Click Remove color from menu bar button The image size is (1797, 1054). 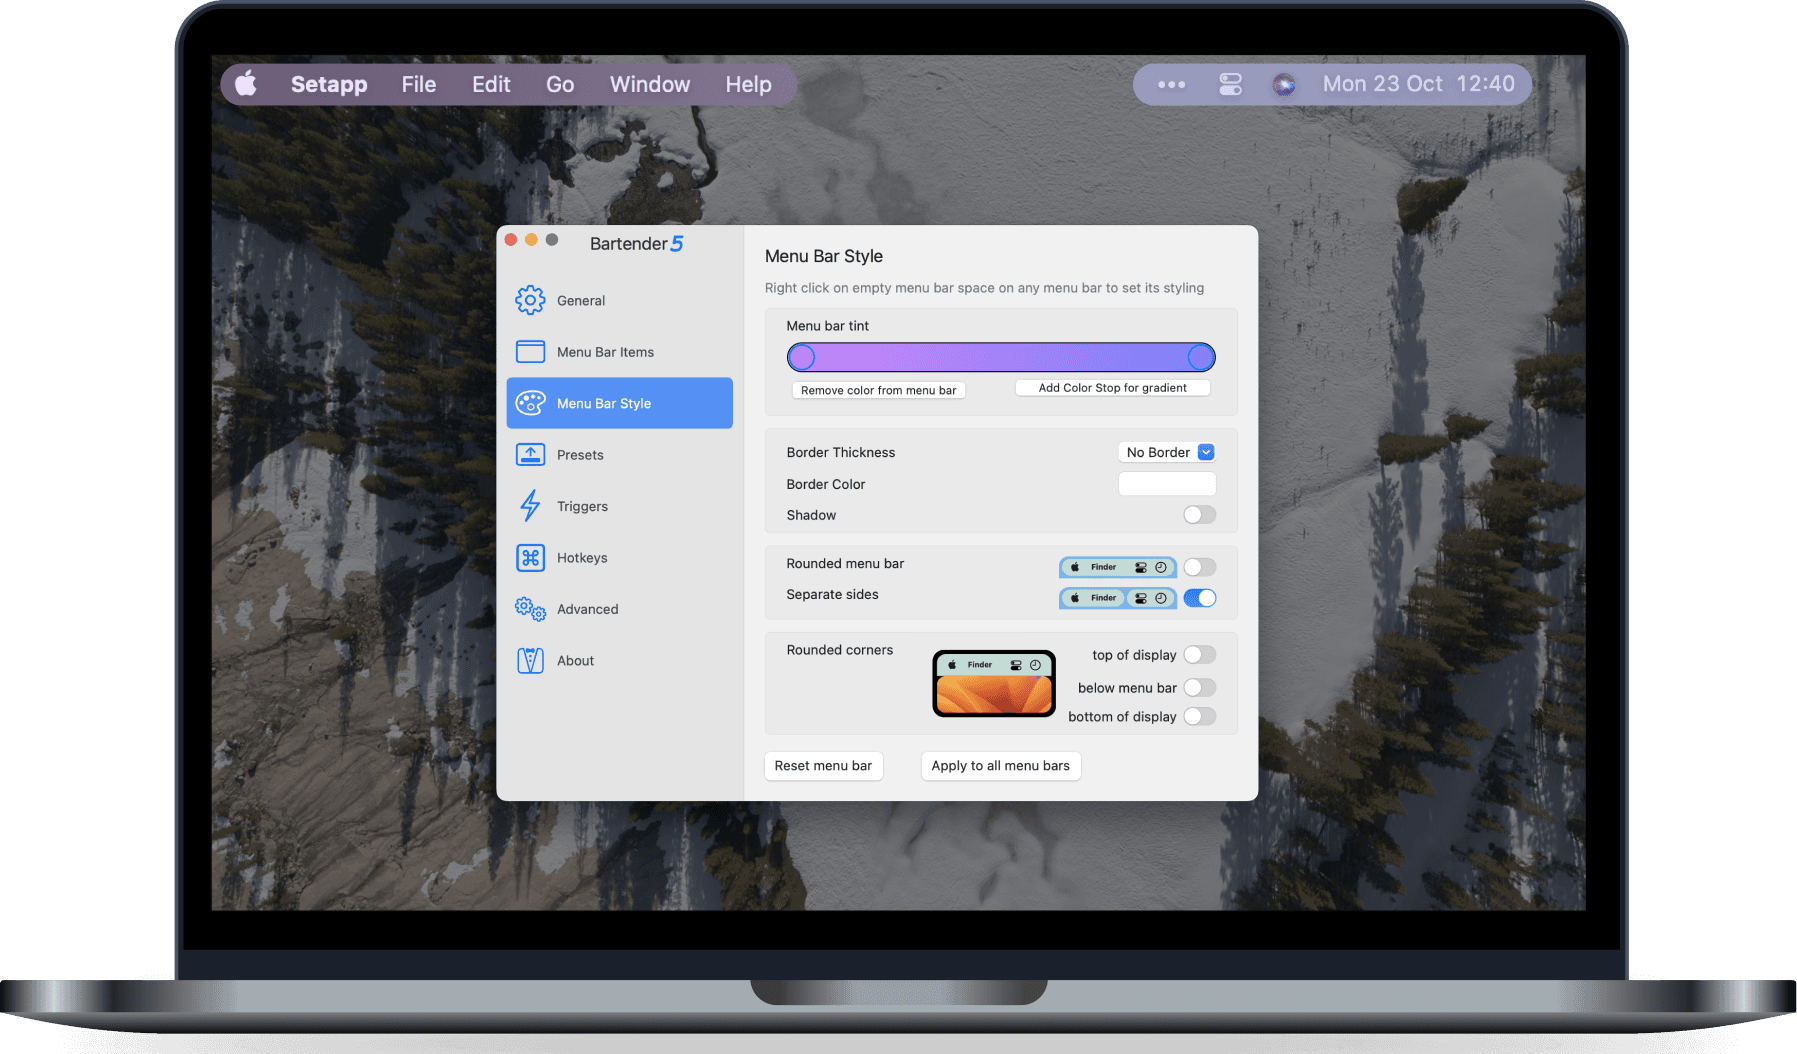pyautogui.click(x=878, y=390)
